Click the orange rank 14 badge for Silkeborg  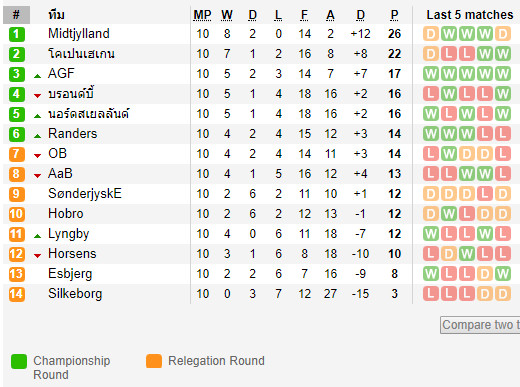tap(17, 294)
